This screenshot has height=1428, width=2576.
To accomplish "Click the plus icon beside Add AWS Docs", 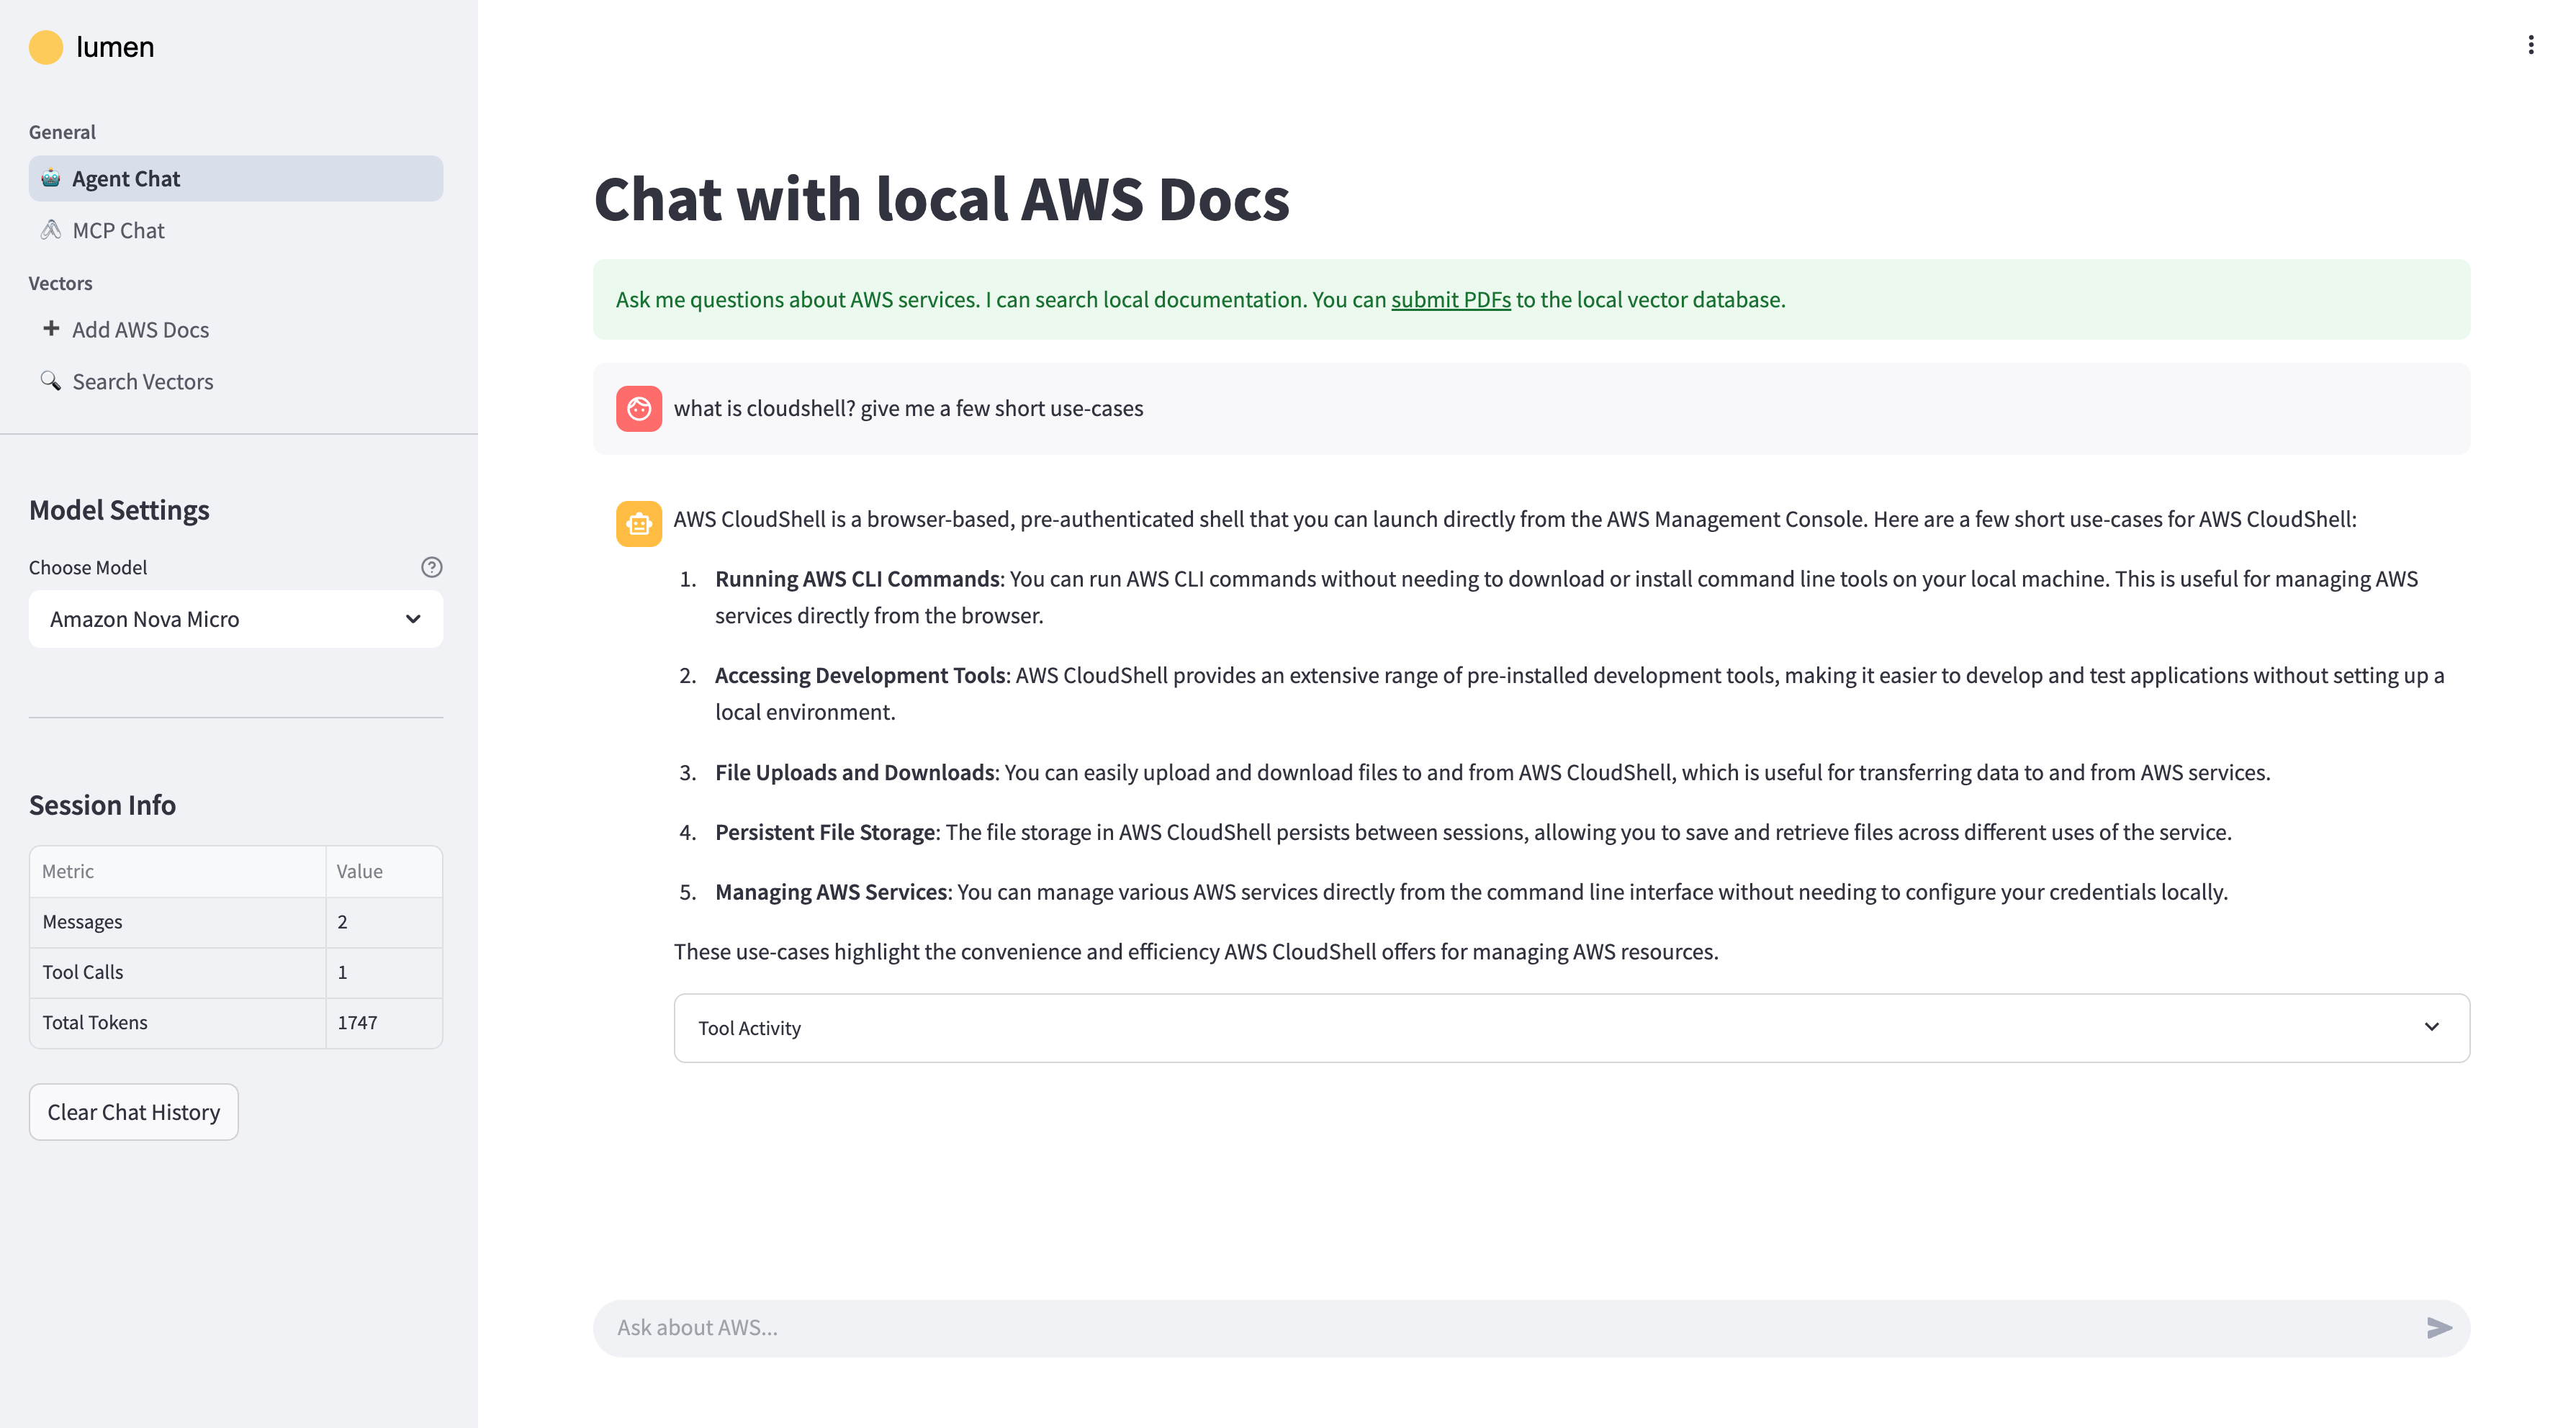I will coord(51,328).
